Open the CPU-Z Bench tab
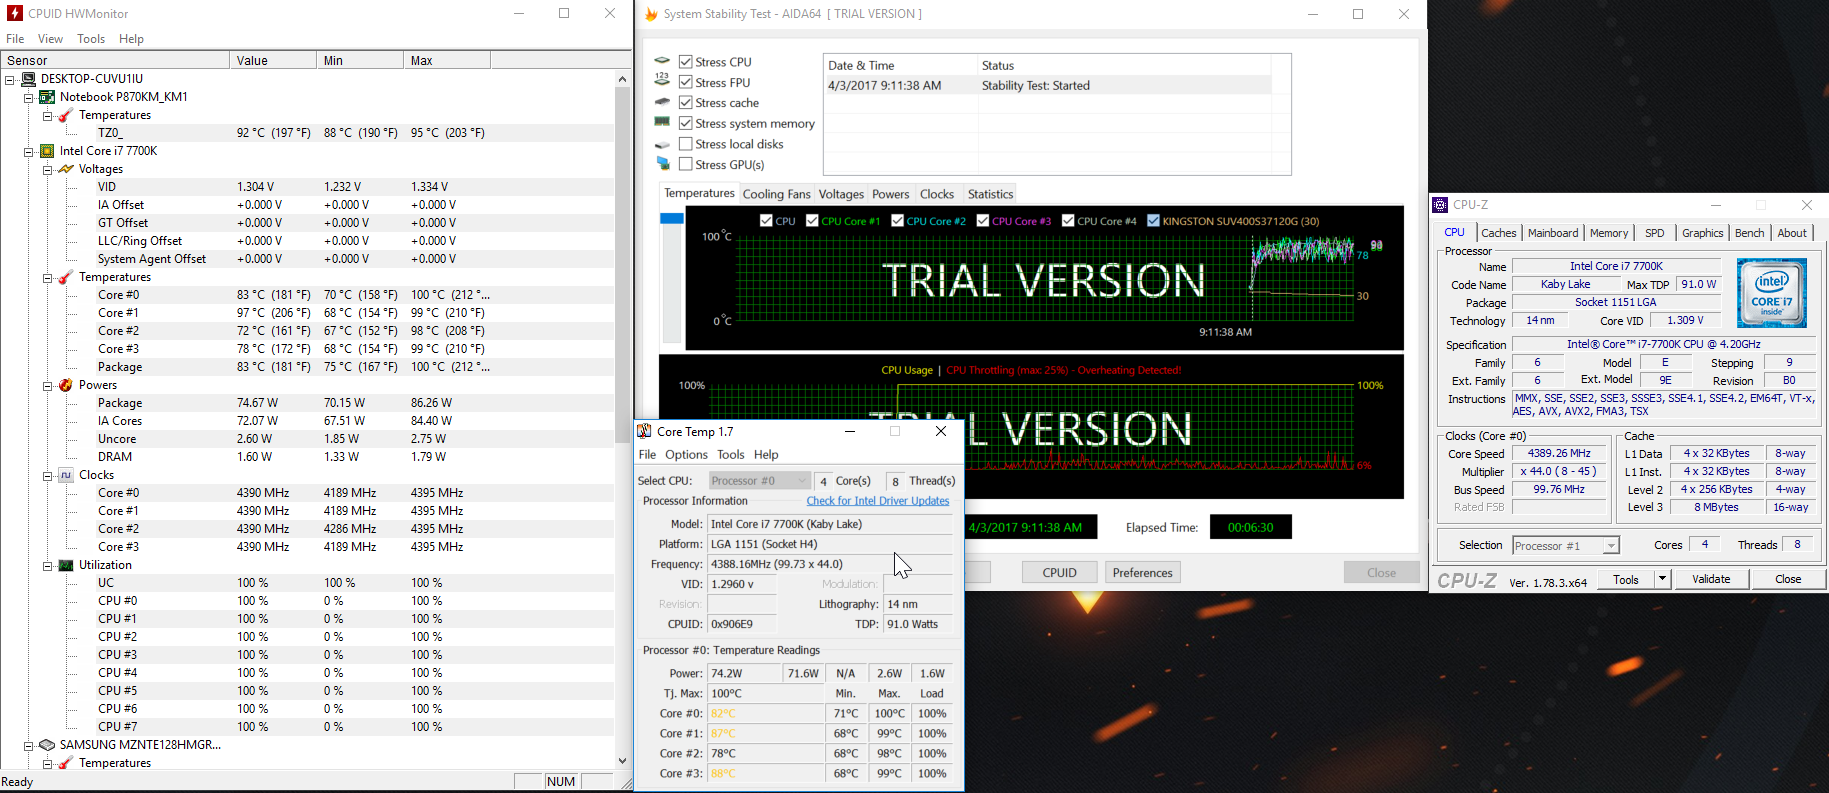Viewport: 1829px width, 793px height. pos(1749,233)
